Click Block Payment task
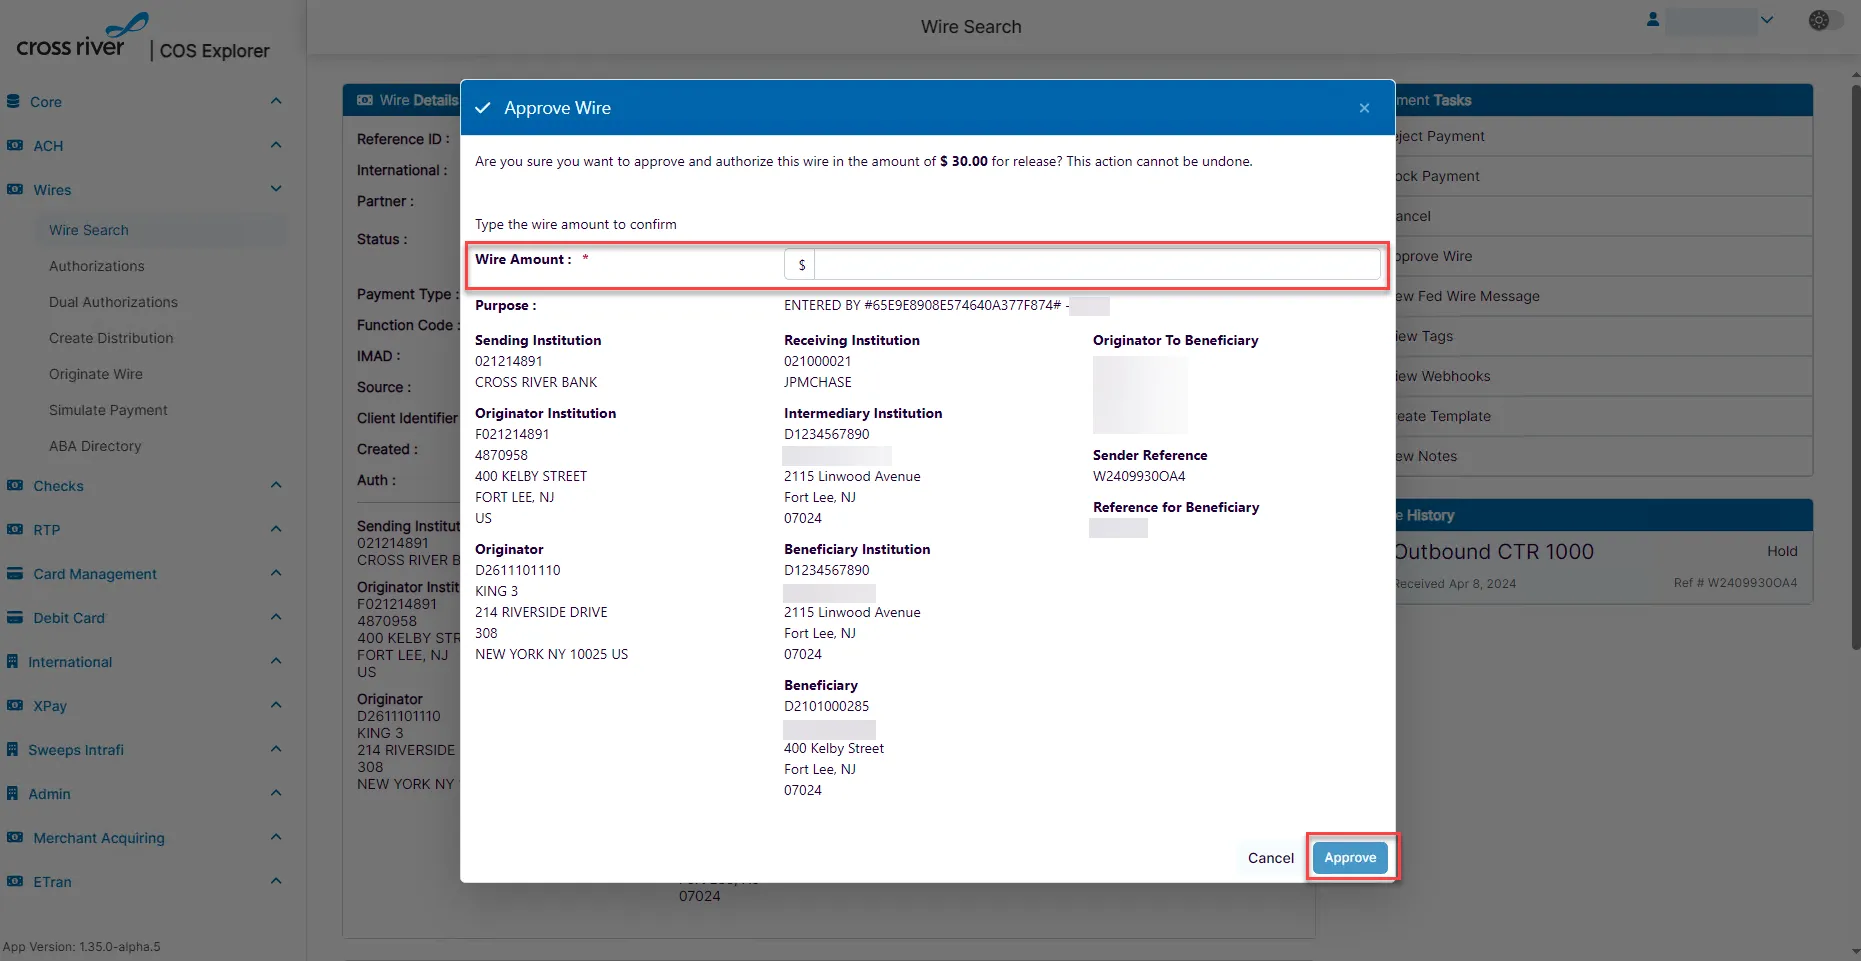This screenshot has width=1861, height=961. click(1604, 176)
